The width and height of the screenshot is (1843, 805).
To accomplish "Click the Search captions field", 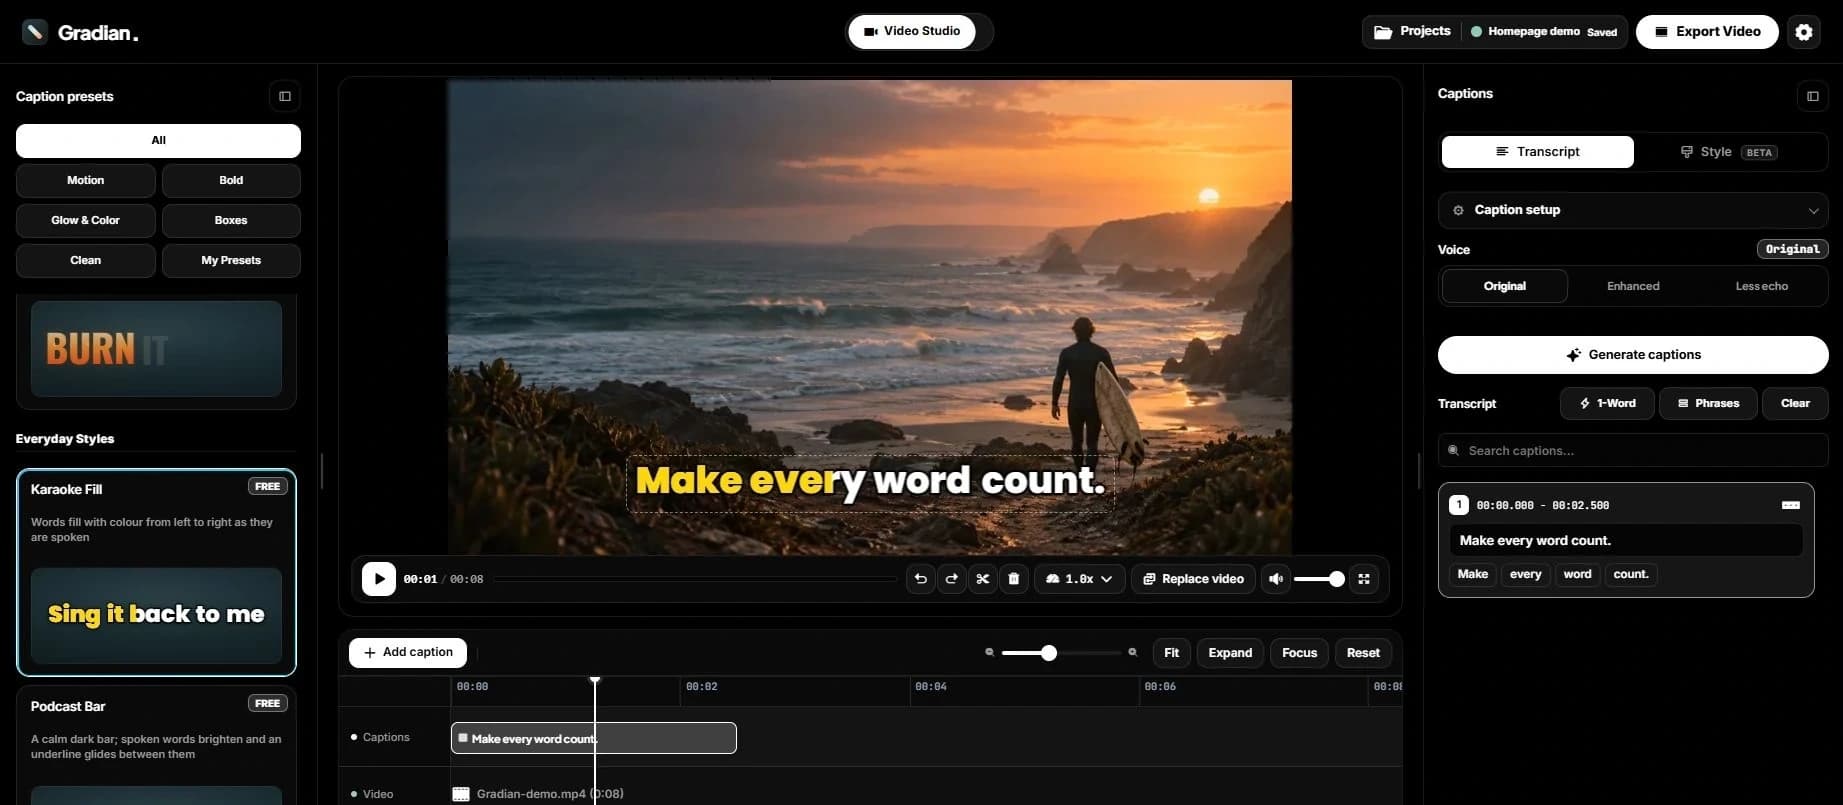I will pyautogui.click(x=1633, y=451).
